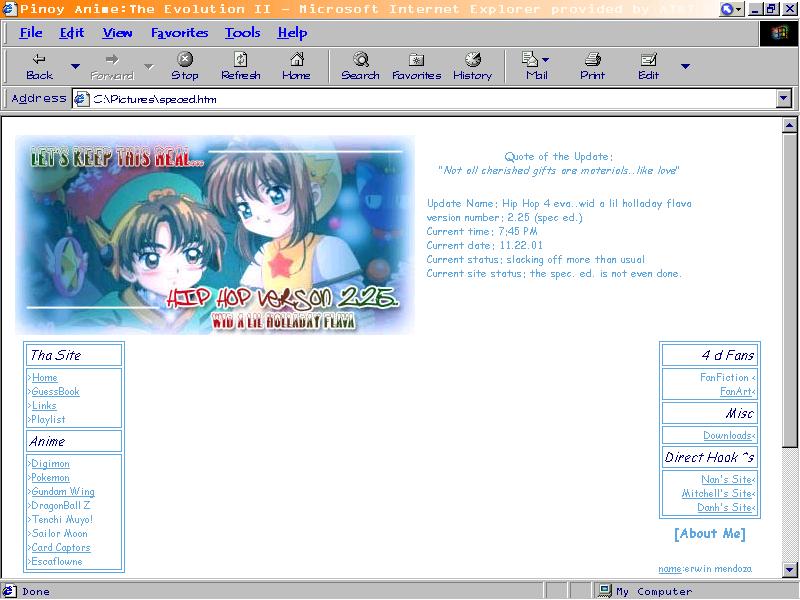Click the Edit toolbar button
The image size is (800, 600).
point(648,66)
